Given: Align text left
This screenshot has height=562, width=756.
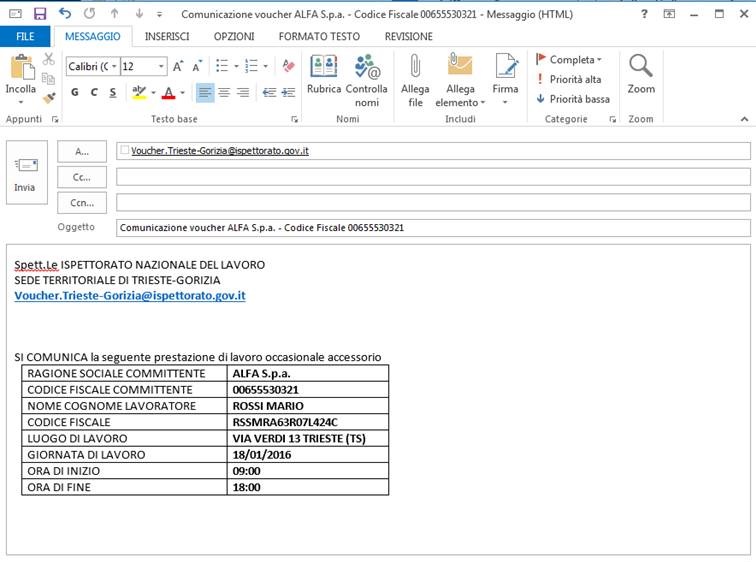Looking at the screenshot, I should click(205, 92).
